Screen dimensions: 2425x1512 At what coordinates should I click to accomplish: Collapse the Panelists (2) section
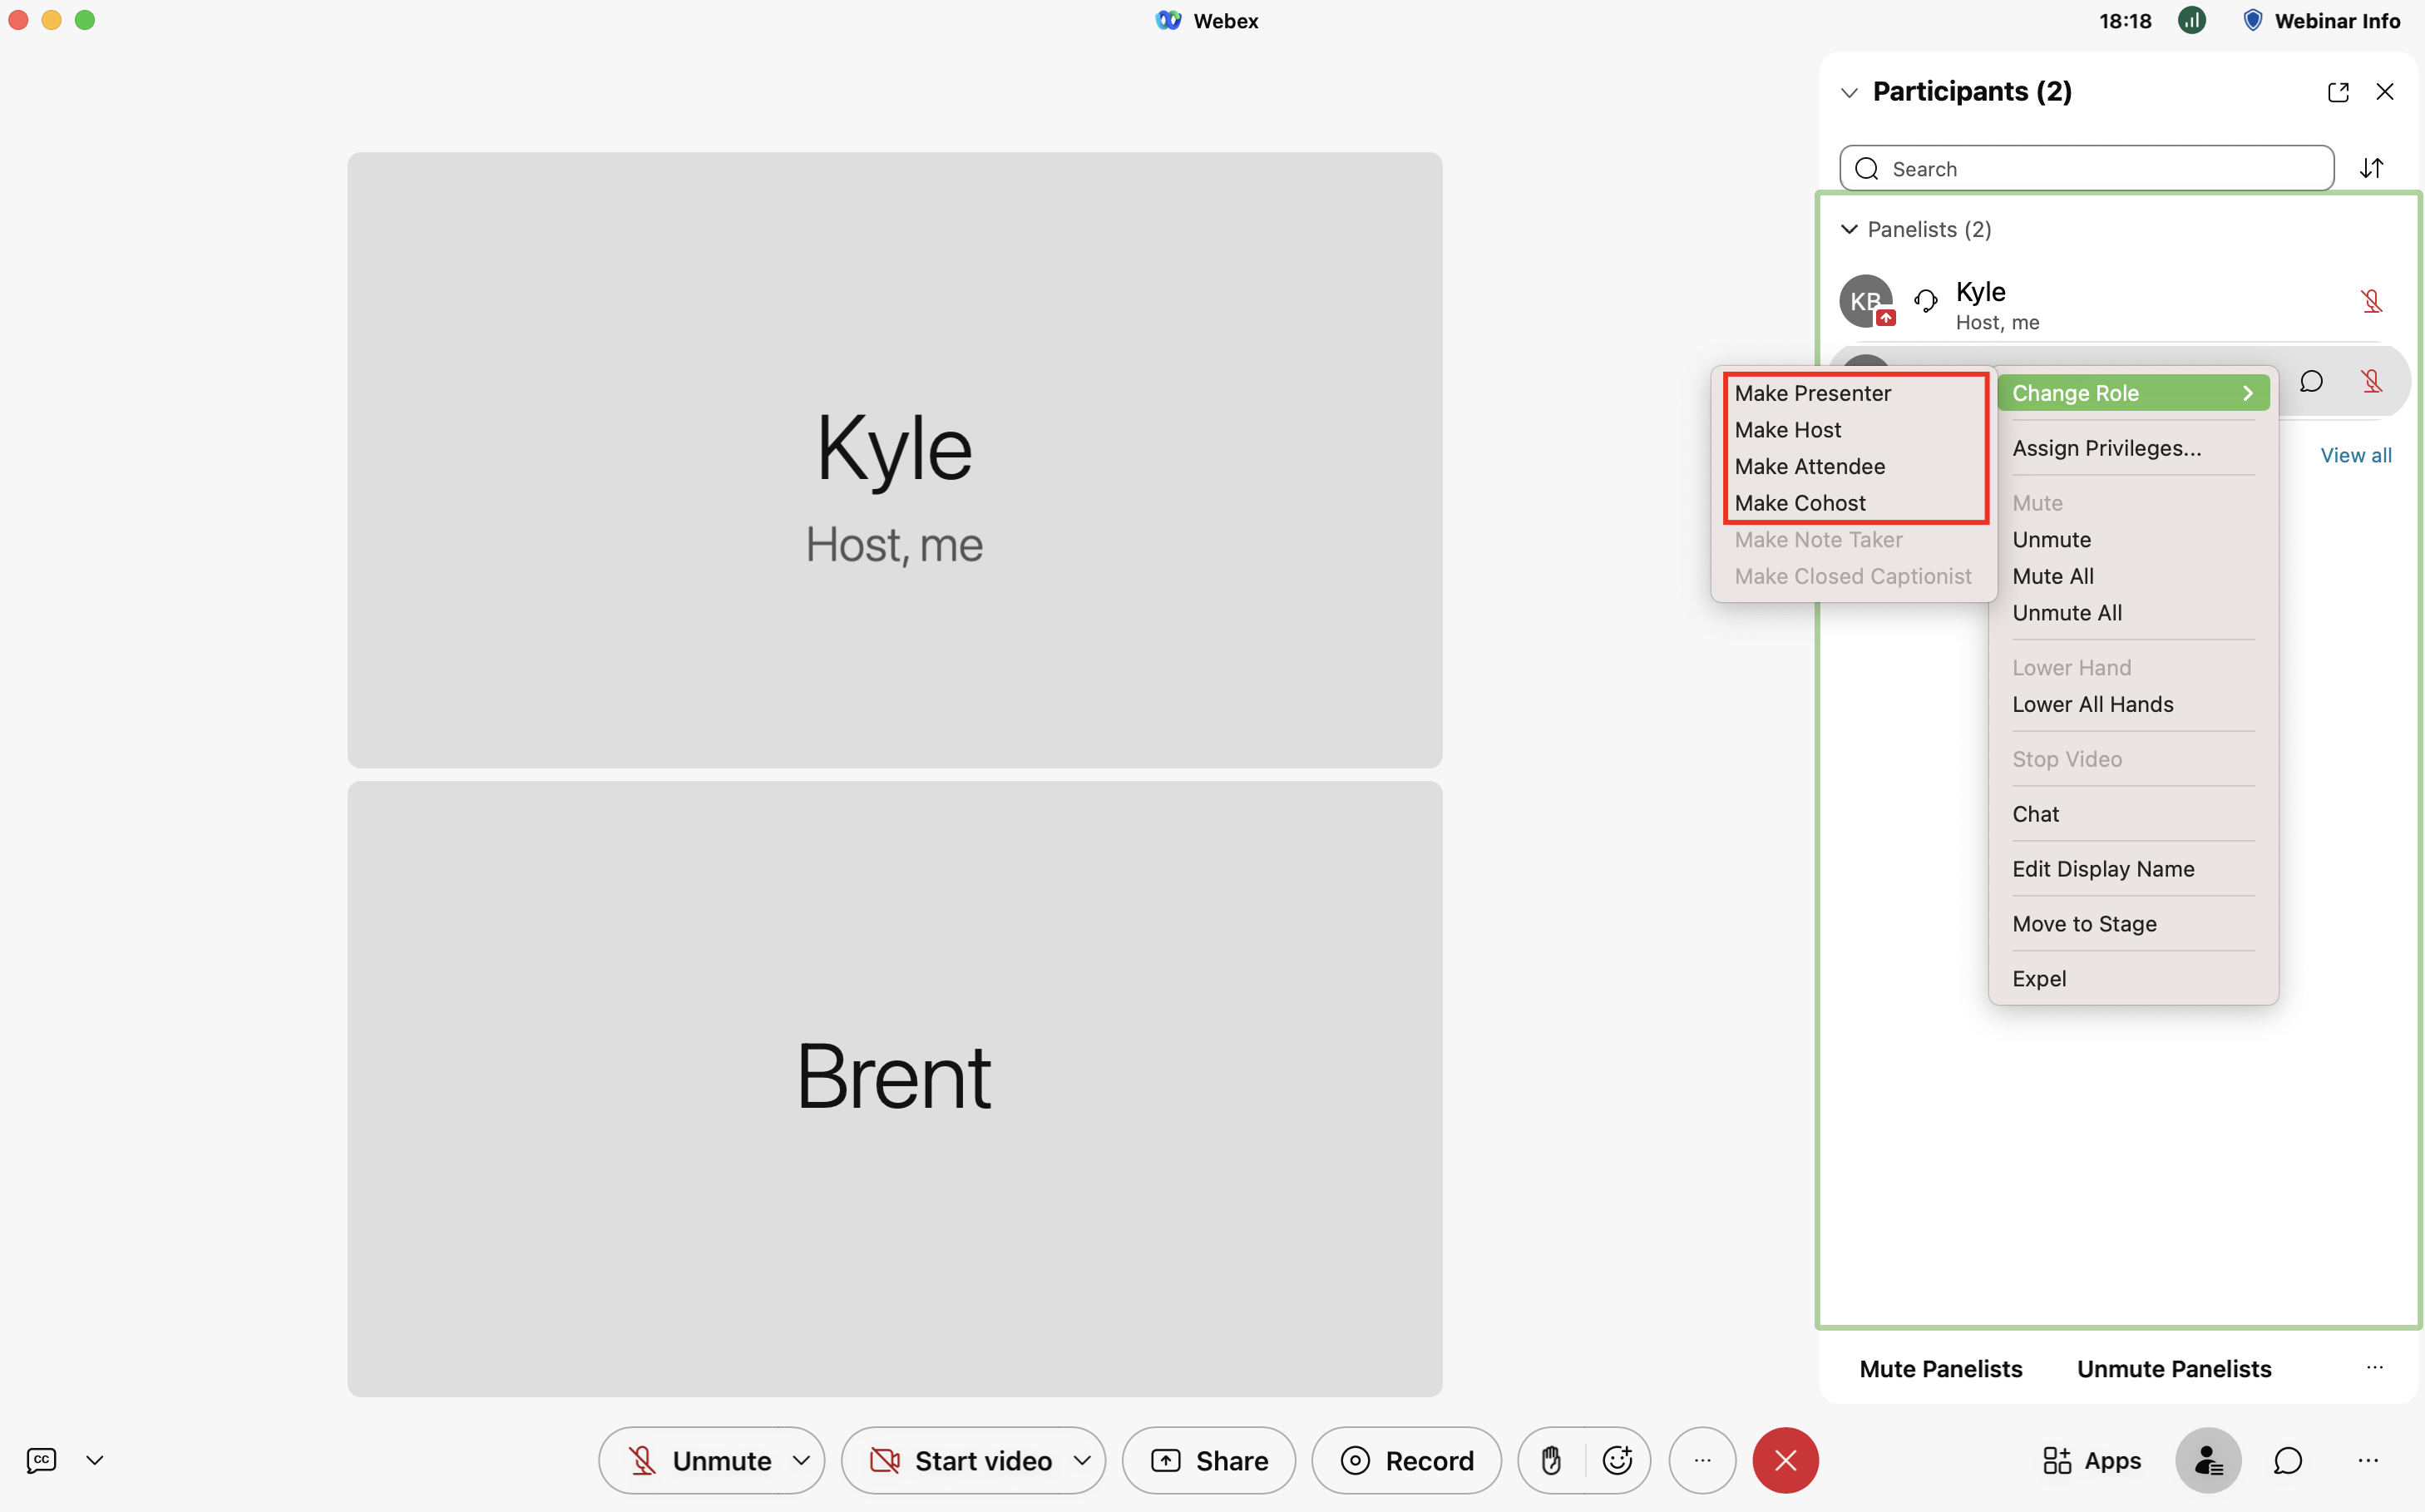tap(1849, 230)
